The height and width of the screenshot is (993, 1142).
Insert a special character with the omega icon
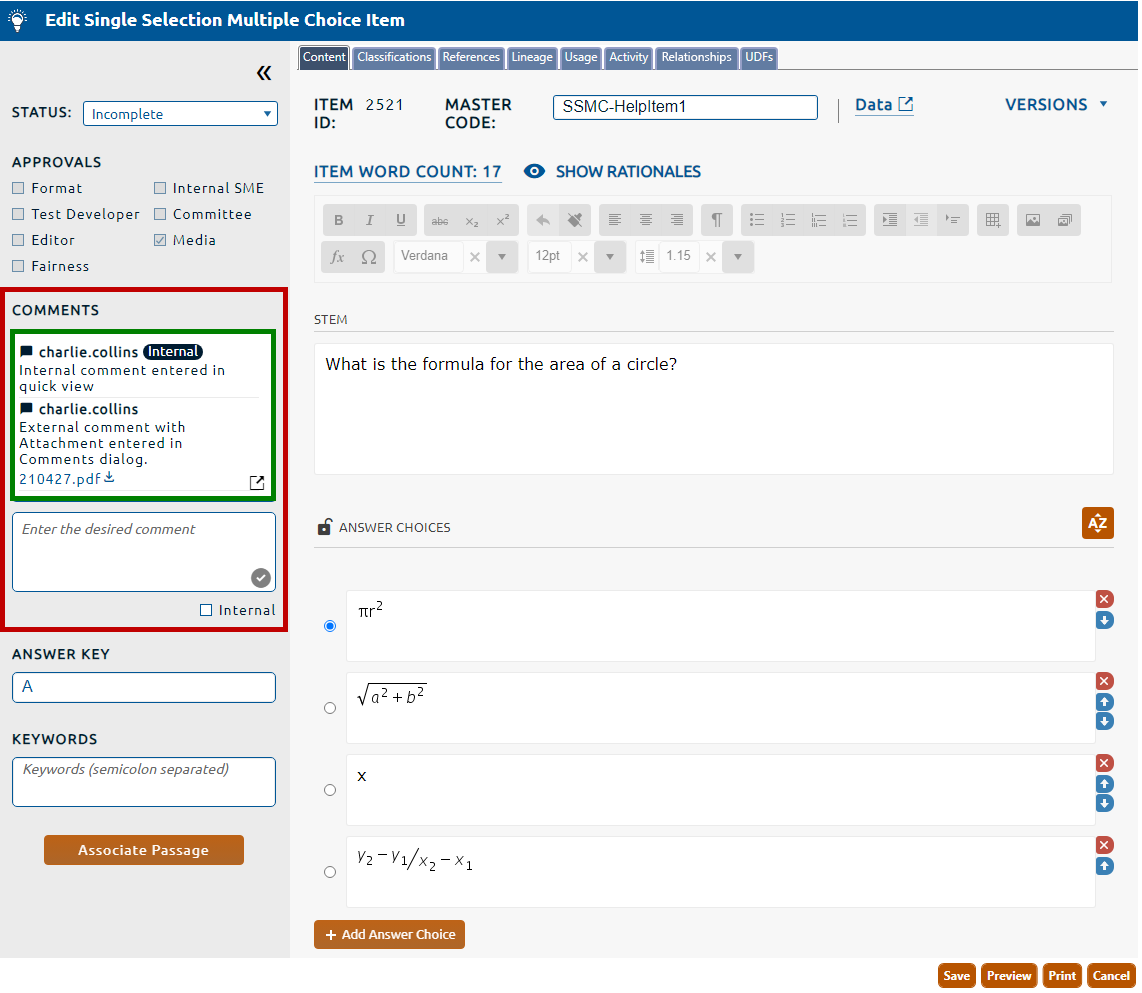point(368,257)
